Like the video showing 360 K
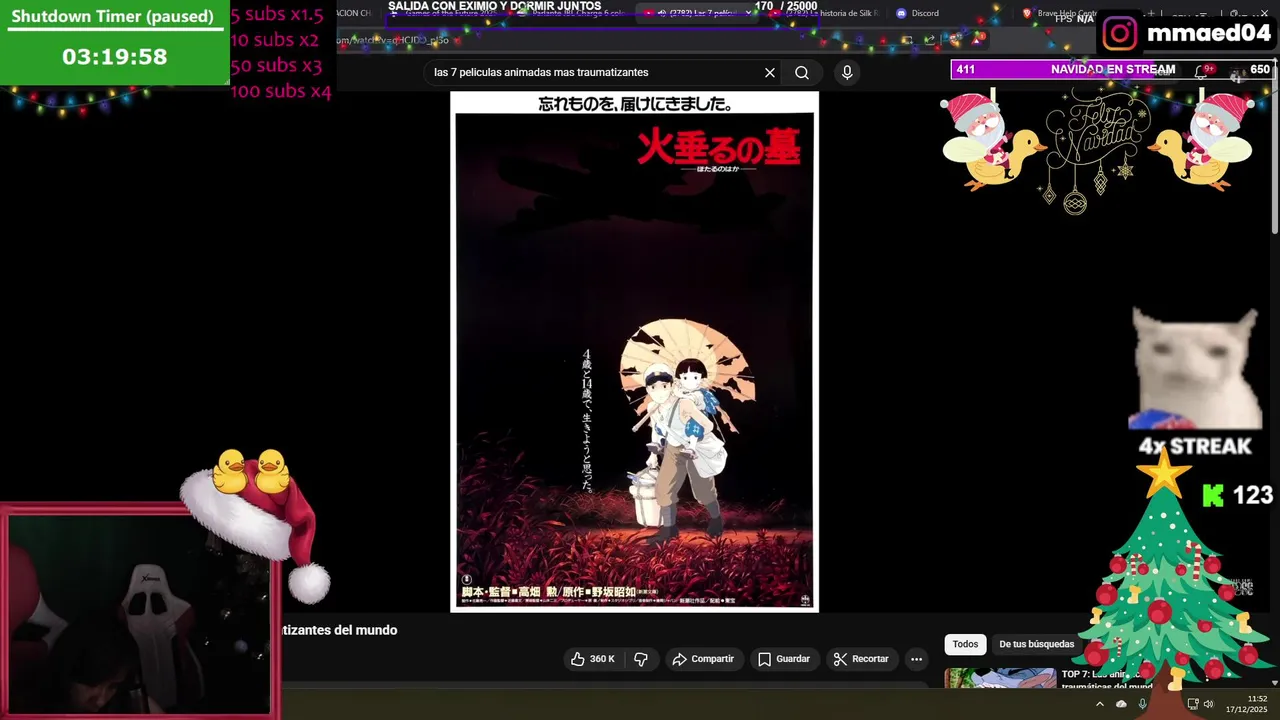This screenshot has height=720, width=1280. [x=593, y=659]
